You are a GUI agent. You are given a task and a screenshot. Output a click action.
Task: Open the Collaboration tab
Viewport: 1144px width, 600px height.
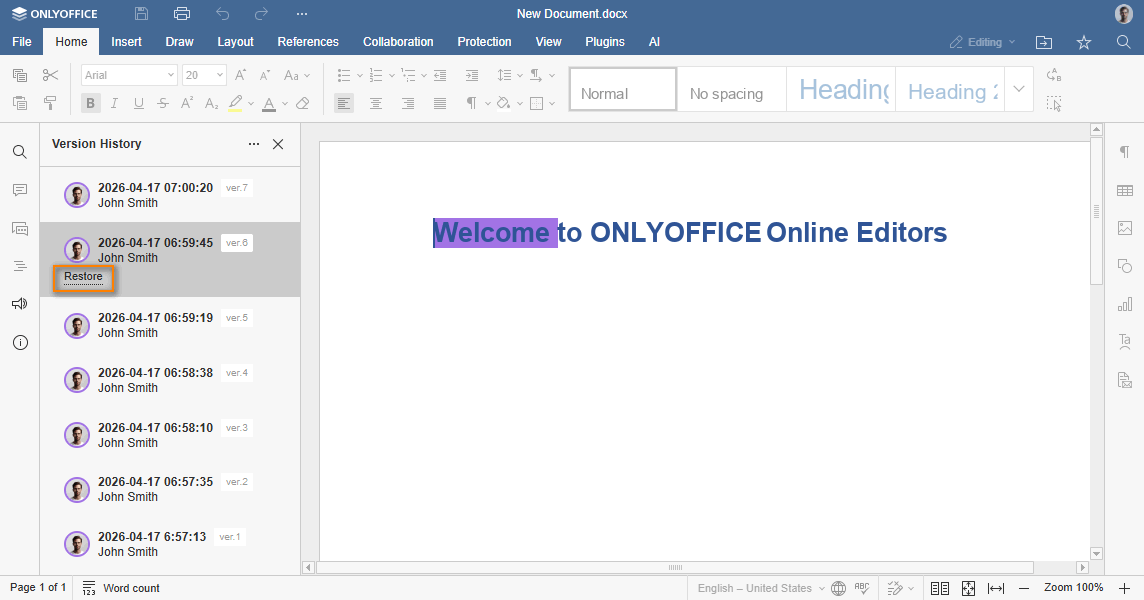[398, 42]
